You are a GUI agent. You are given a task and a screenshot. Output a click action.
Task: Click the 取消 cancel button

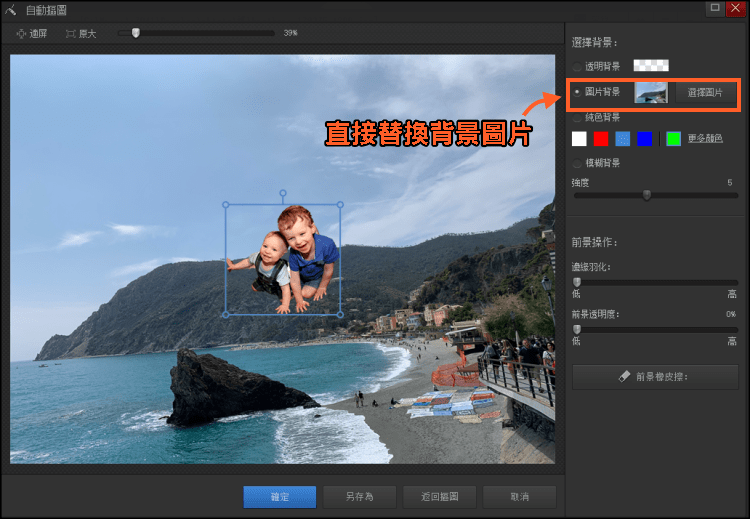click(519, 497)
